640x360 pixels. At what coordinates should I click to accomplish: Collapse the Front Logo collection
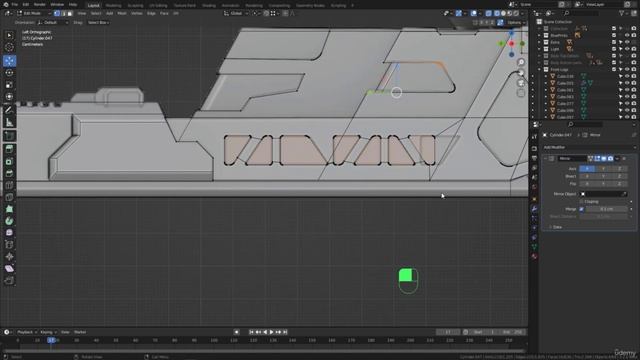click(x=540, y=69)
